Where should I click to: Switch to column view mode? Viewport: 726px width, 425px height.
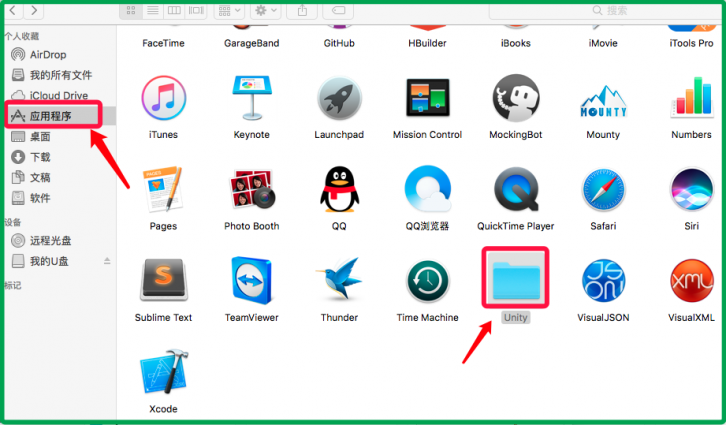tap(174, 10)
